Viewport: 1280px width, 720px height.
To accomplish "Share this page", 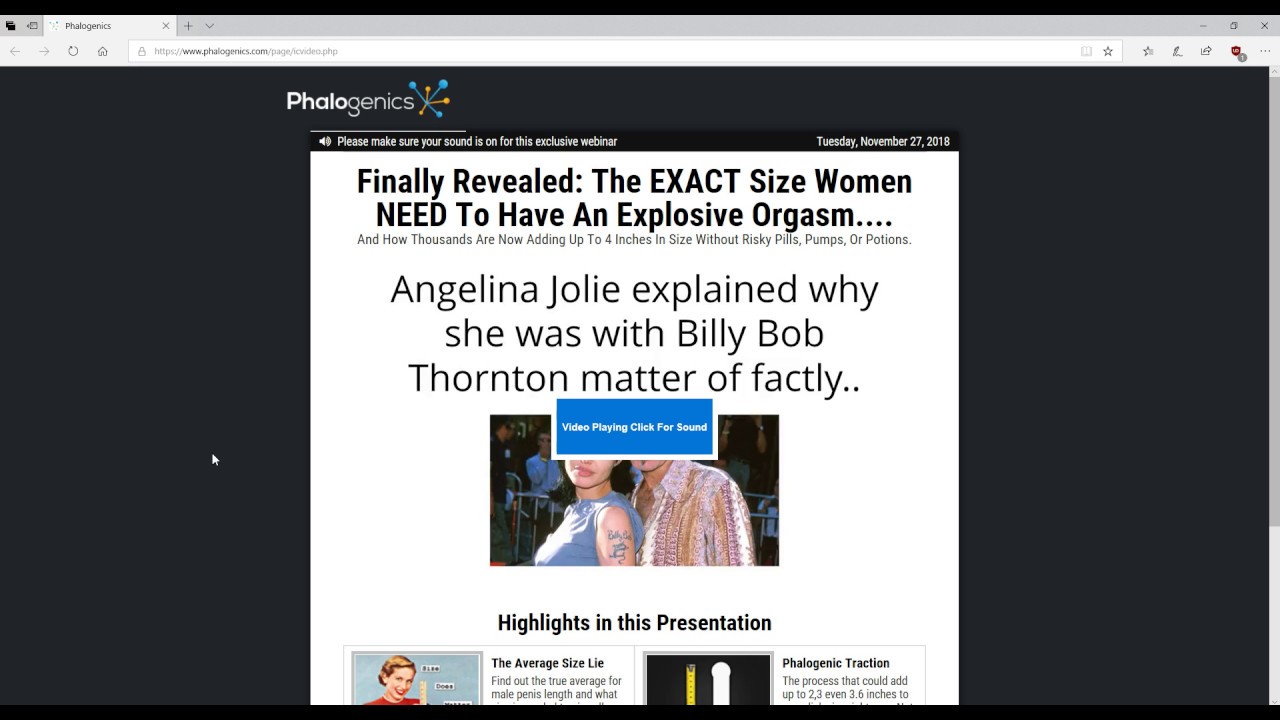I will click(x=1206, y=51).
